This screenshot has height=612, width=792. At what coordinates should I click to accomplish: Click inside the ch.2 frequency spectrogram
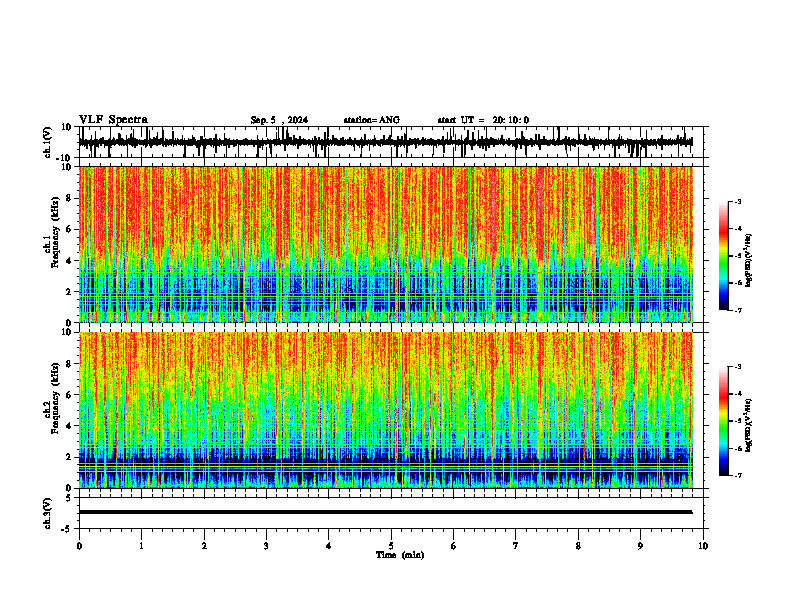[x=385, y=410]
